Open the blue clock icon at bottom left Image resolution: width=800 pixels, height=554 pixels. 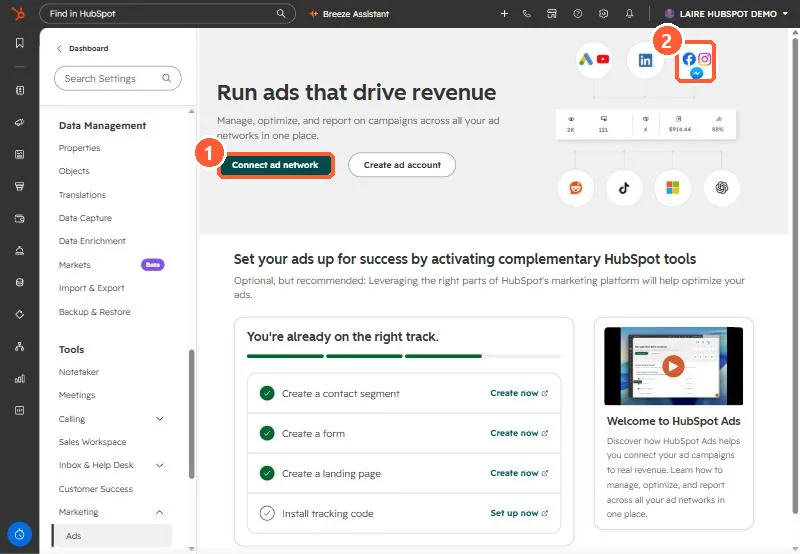coord(19,534)
